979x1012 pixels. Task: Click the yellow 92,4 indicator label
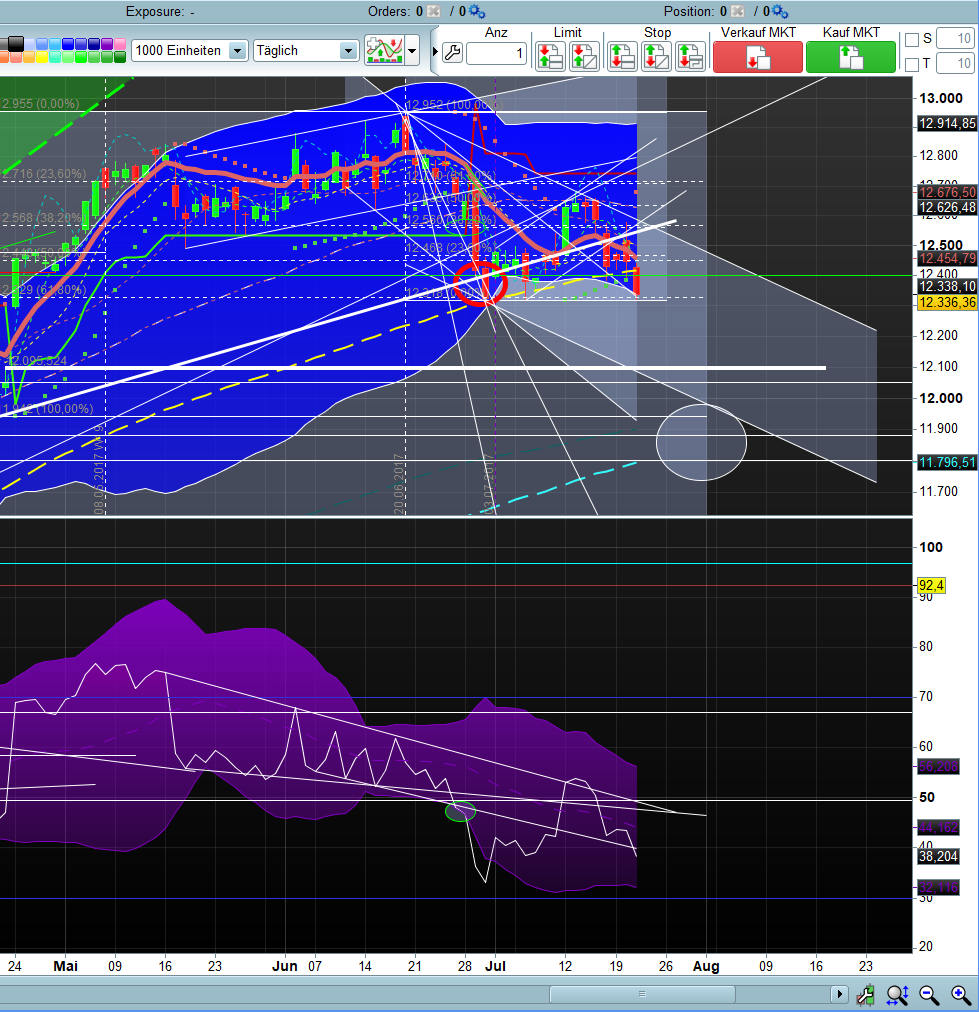coord(931,585)
